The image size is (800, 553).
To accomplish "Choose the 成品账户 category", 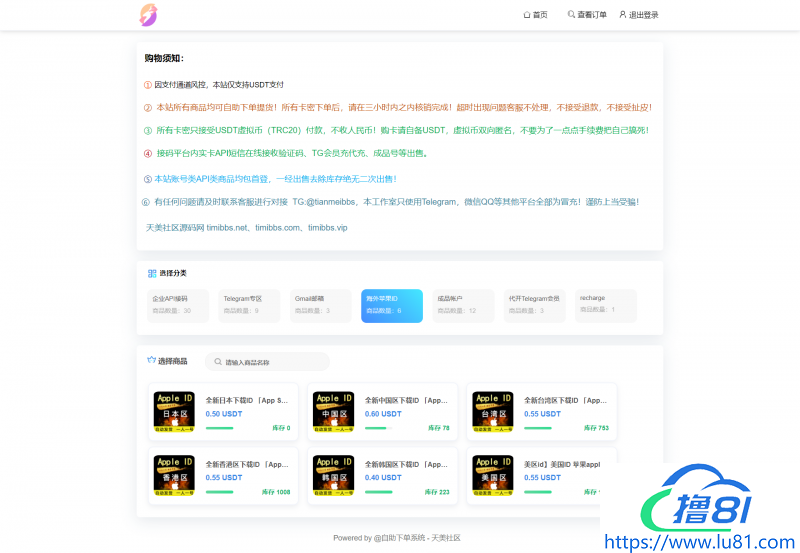I will tap(463, 305).
